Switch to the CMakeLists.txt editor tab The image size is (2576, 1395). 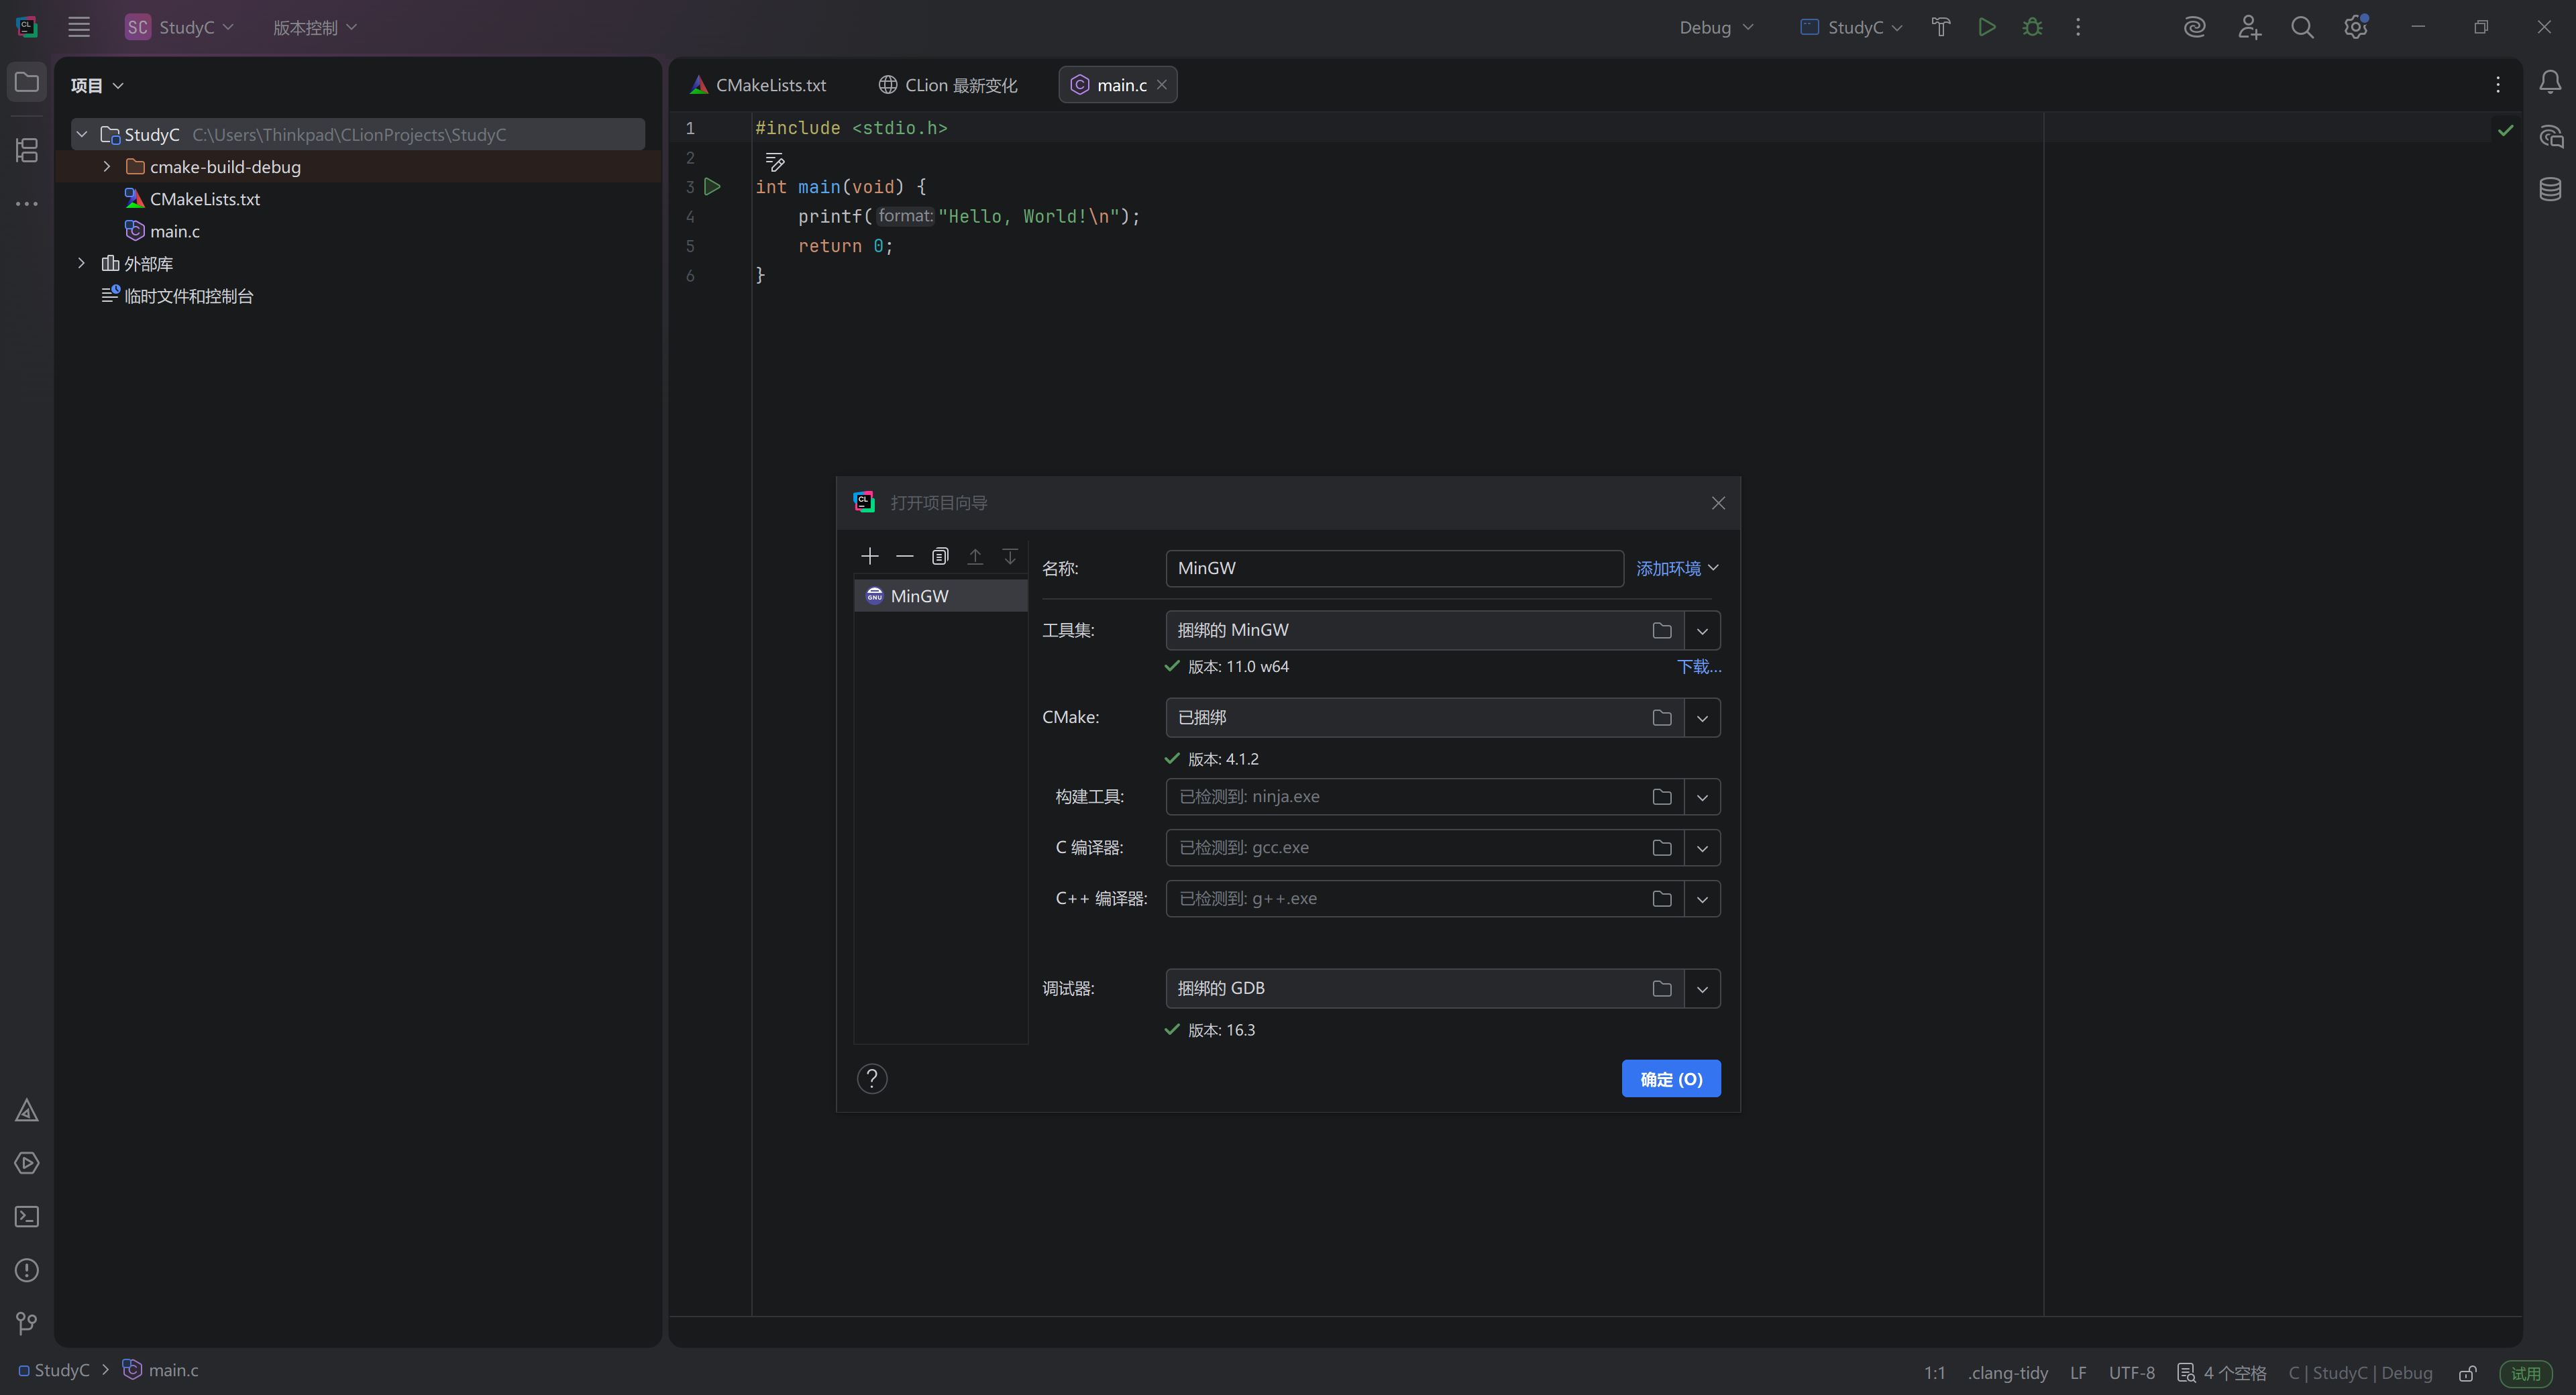click(x=759, y=85)
